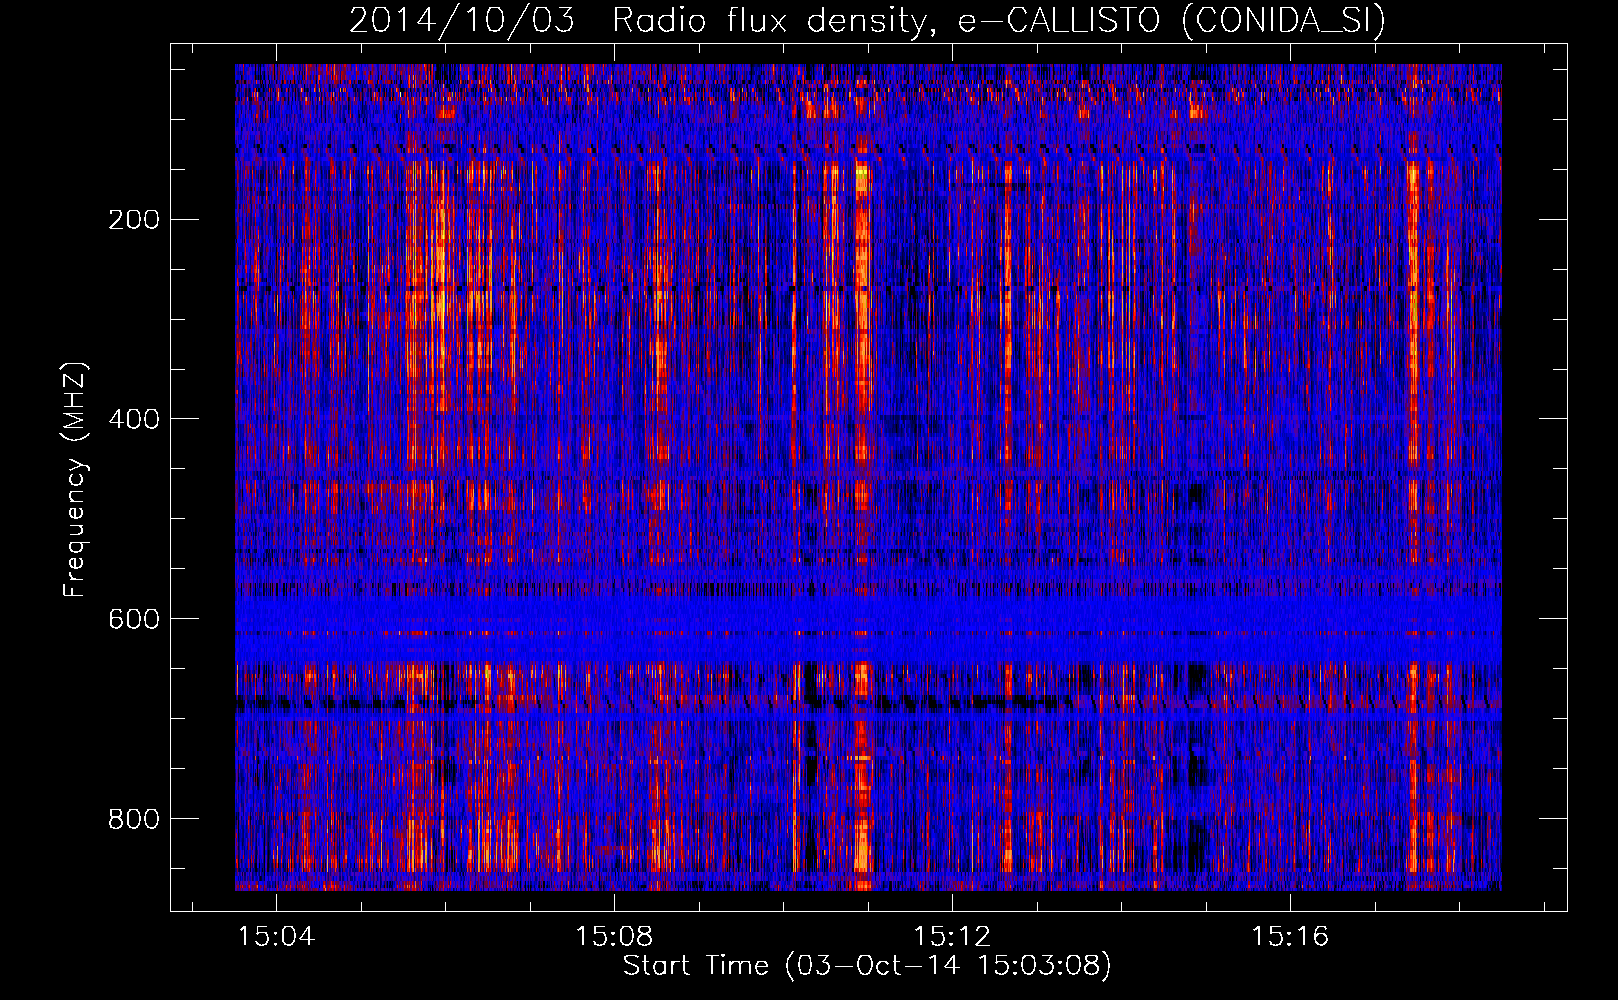
Task: Click the 200 frequency tick label
Action: [x=133, y=220]
